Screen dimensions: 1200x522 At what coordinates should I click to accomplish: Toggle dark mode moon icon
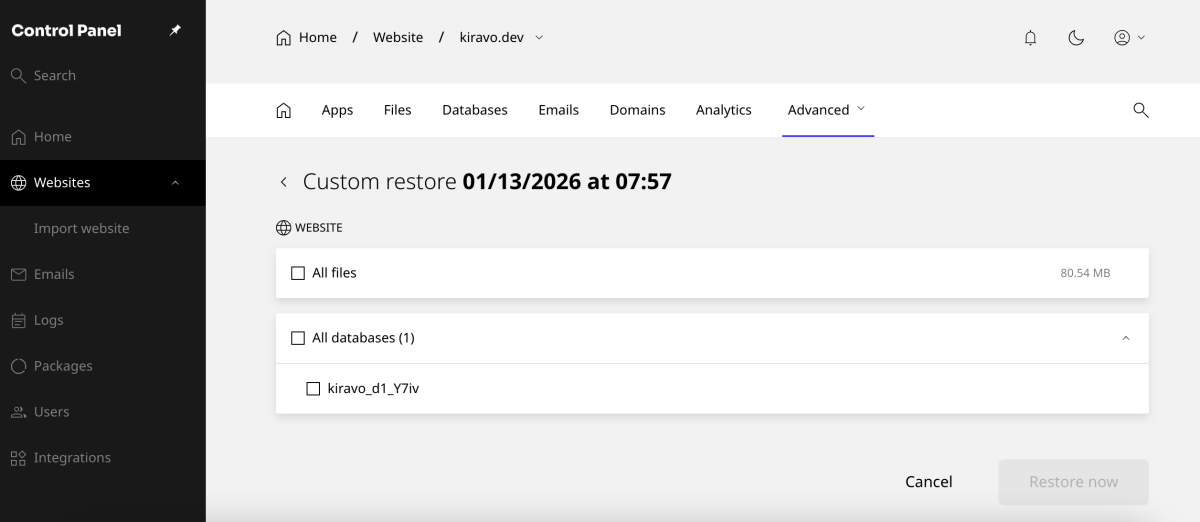pos(1076,38)
